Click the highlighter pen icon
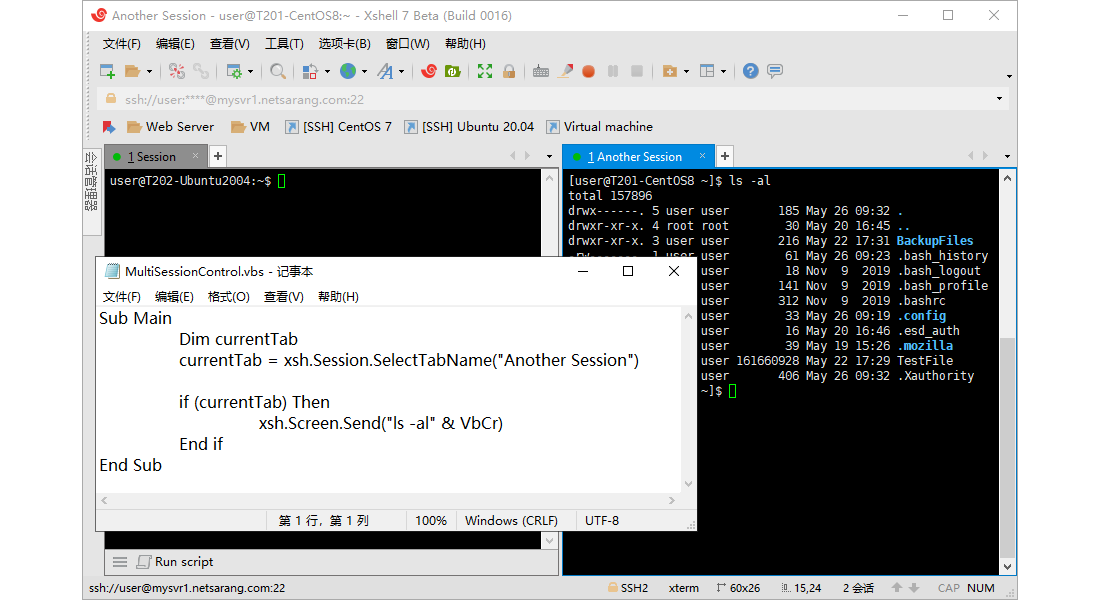Image resolution: width=1100 pixels, height=600 pixels. 565,71
